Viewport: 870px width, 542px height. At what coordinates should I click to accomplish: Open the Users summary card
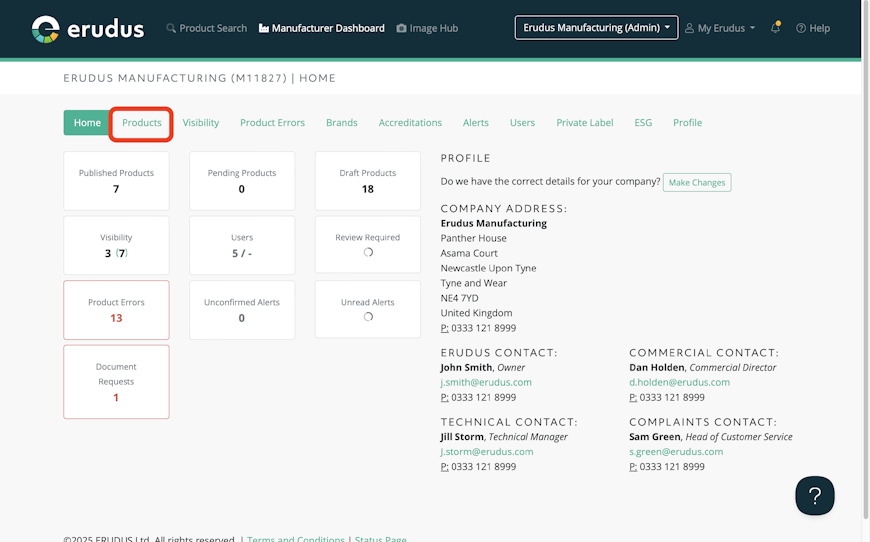(x=242, y=245)
